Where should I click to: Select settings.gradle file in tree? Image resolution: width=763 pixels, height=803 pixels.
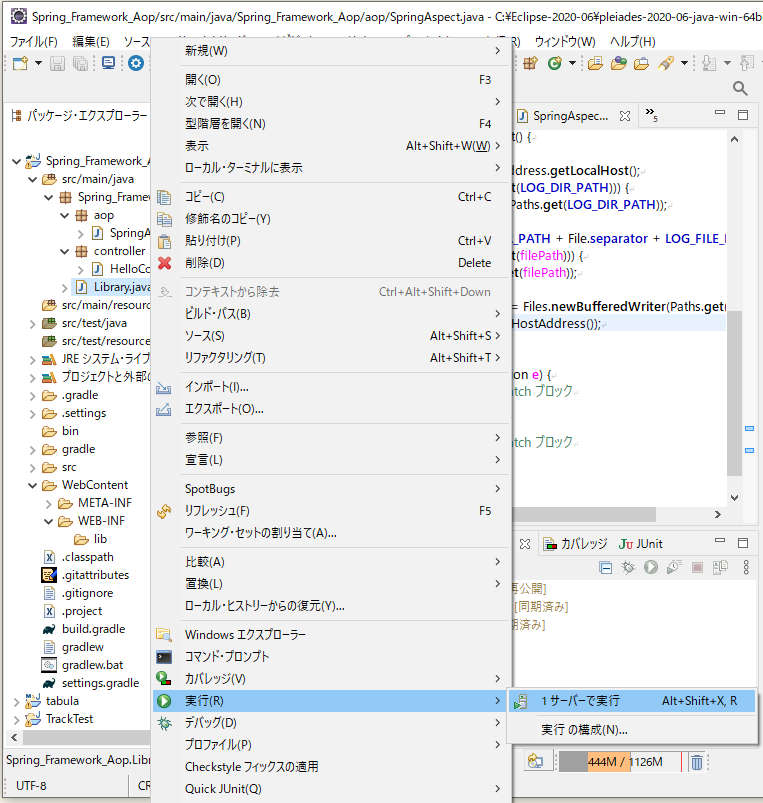pos(100,683)
